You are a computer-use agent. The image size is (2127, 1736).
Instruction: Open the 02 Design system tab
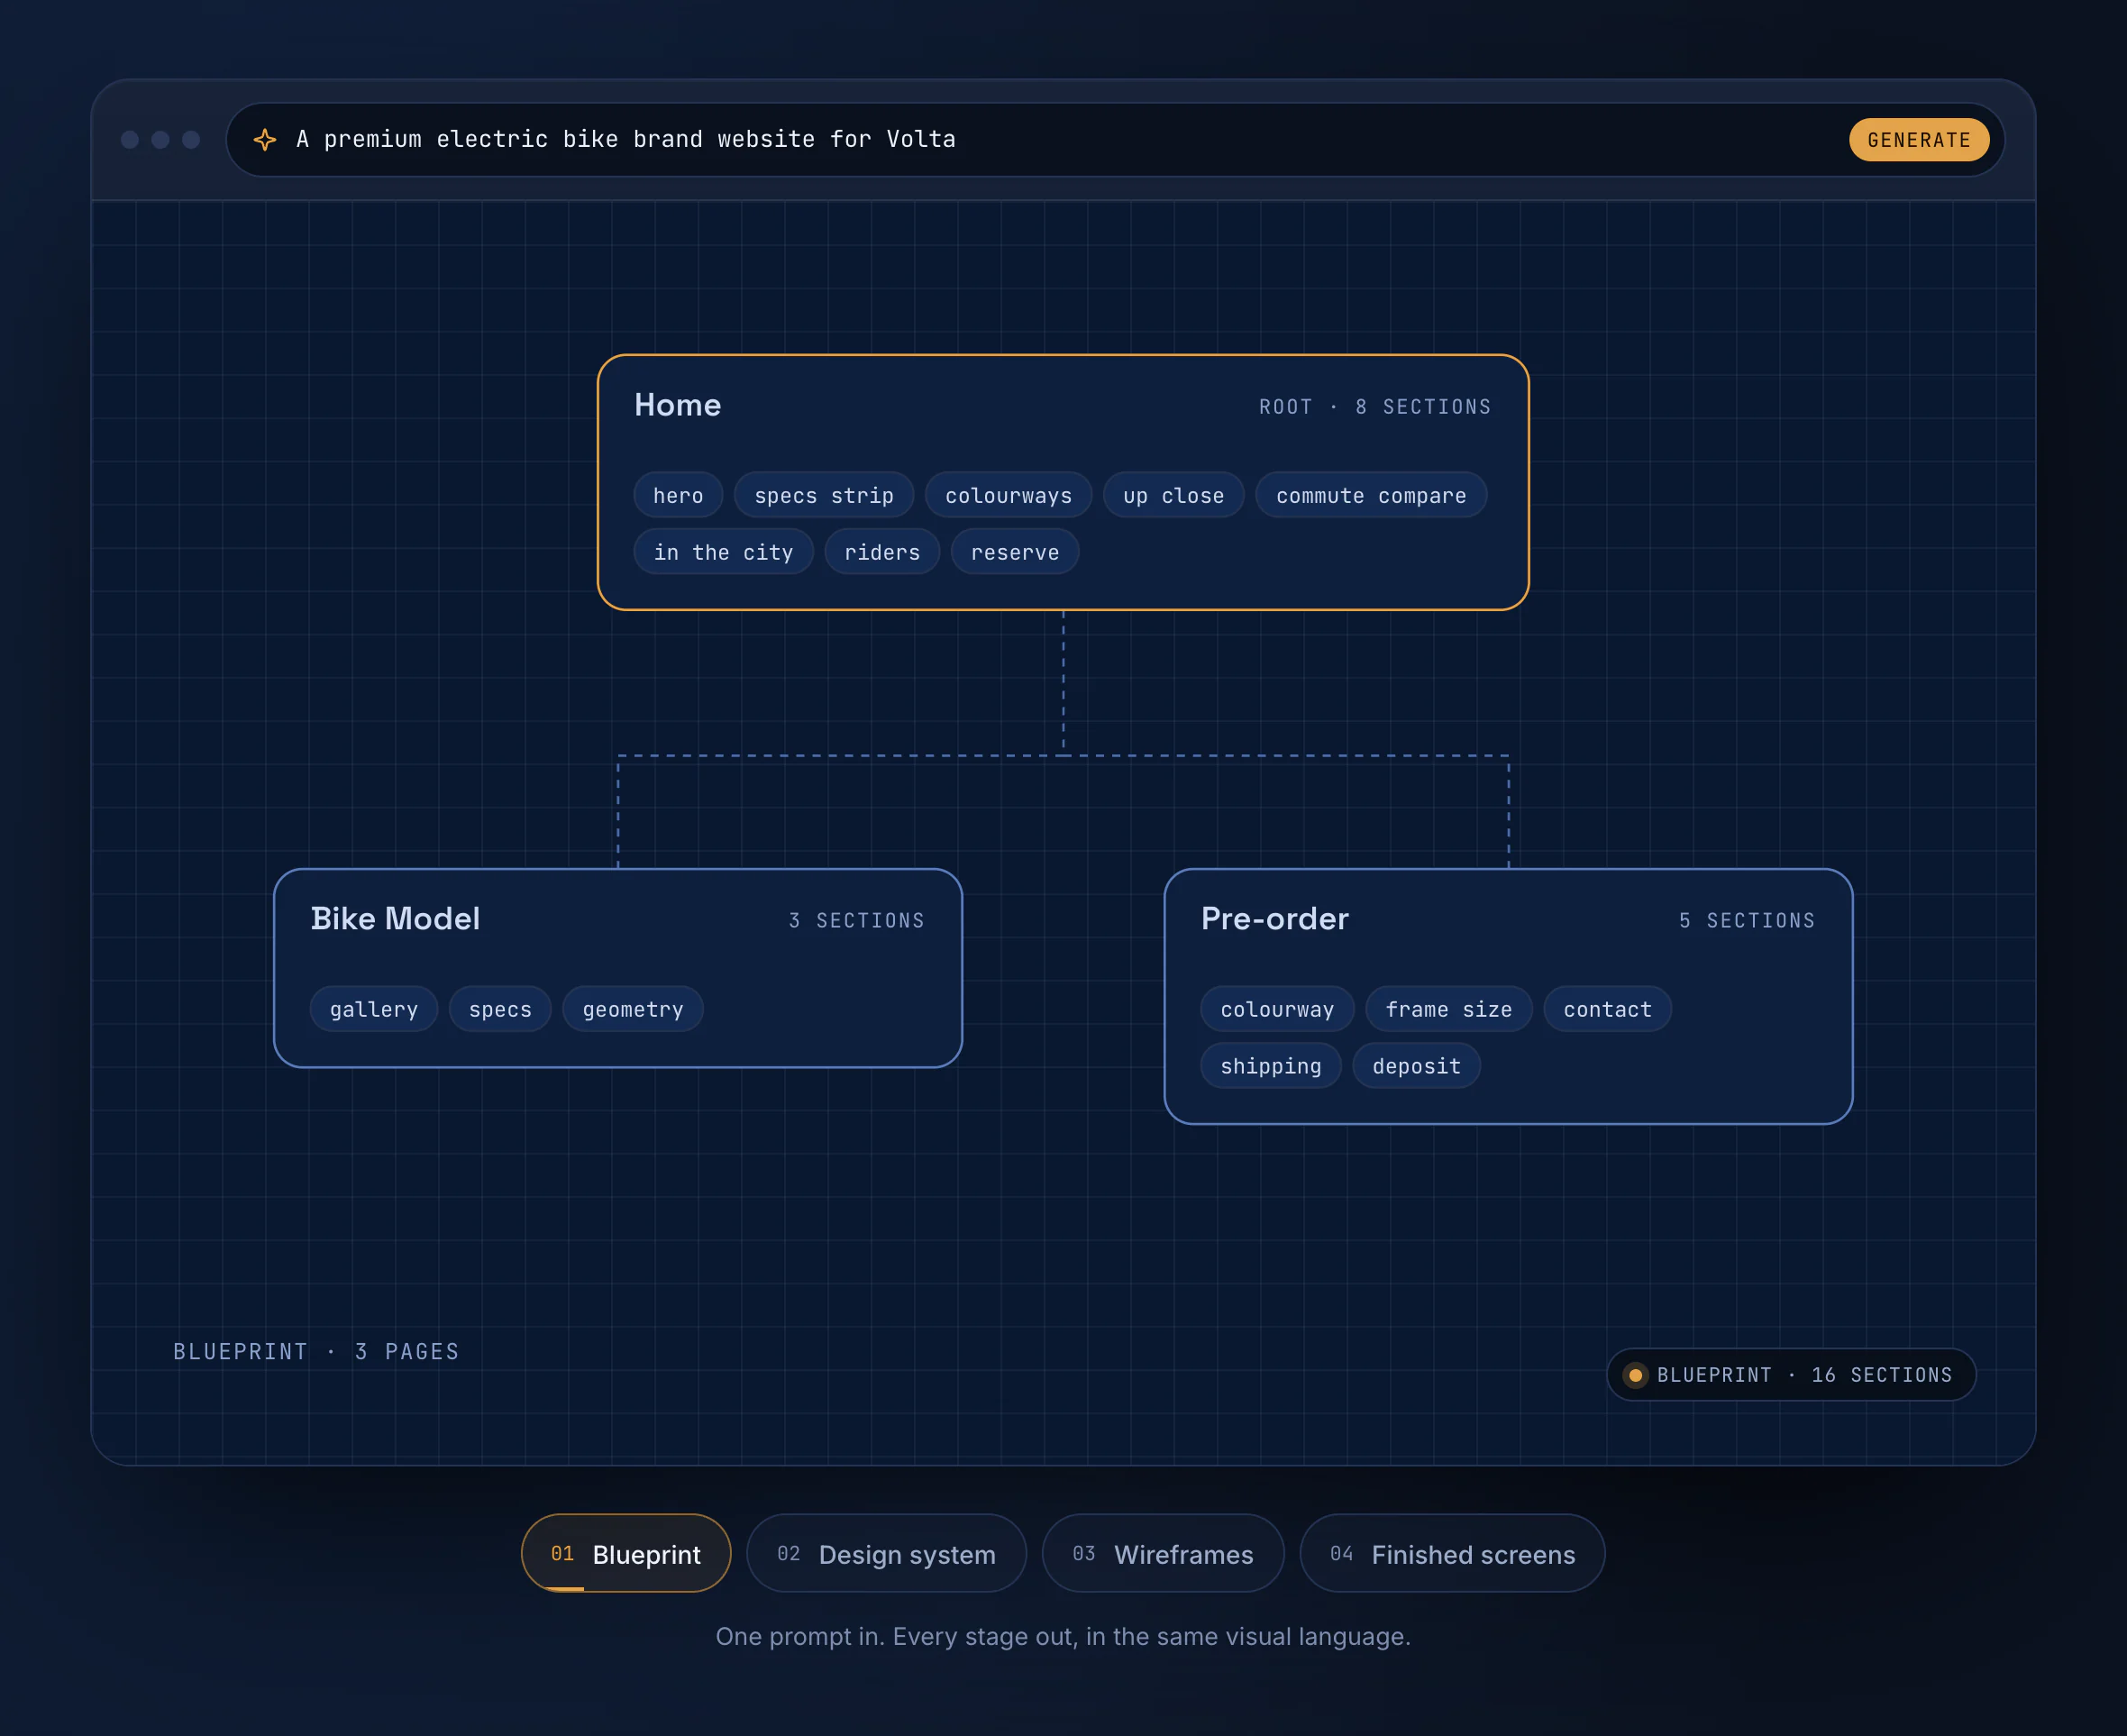click(x=886, y=1553)
